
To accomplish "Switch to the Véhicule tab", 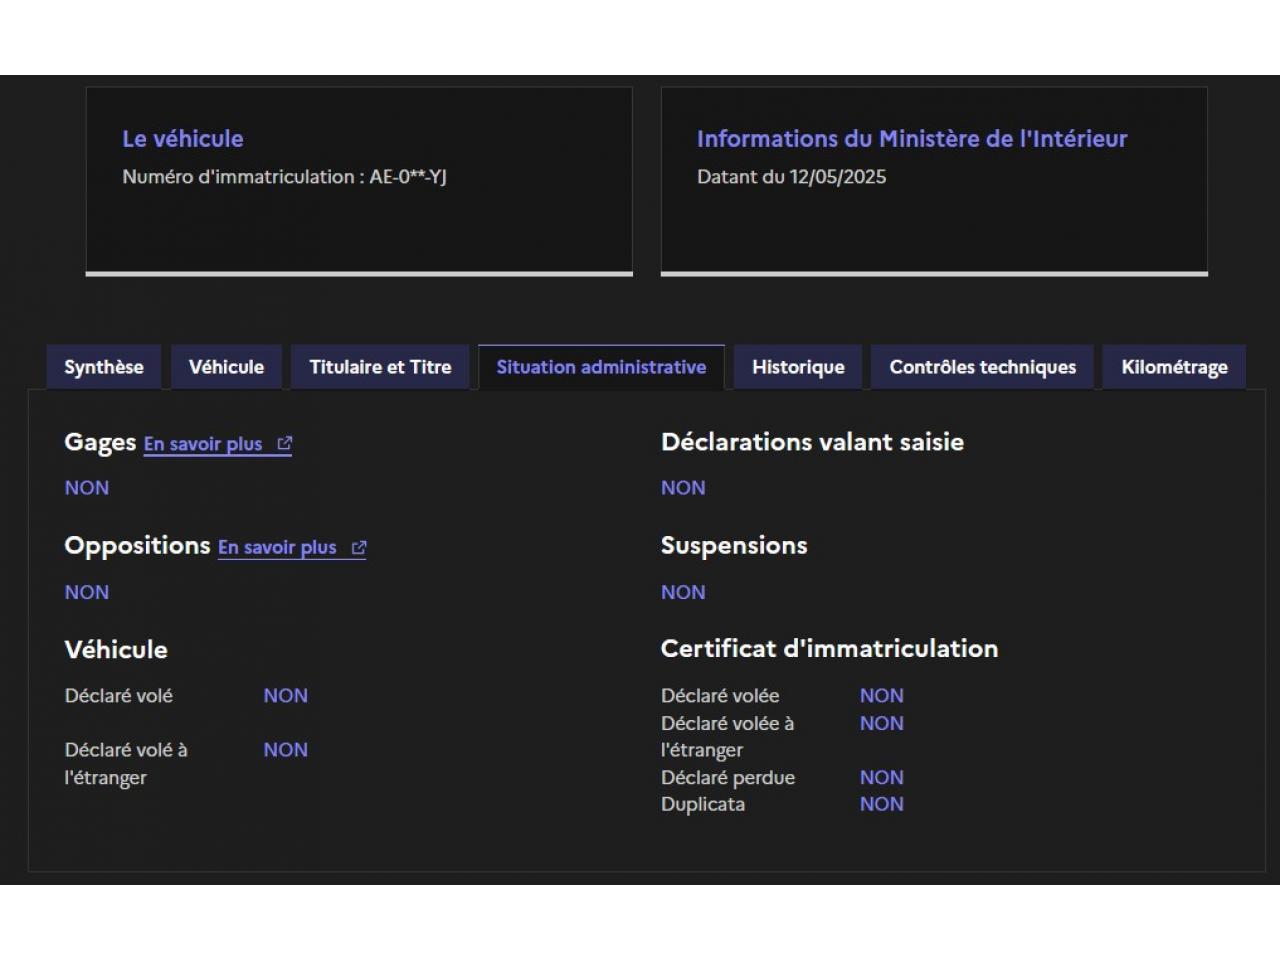I will [x=226, y=367].
